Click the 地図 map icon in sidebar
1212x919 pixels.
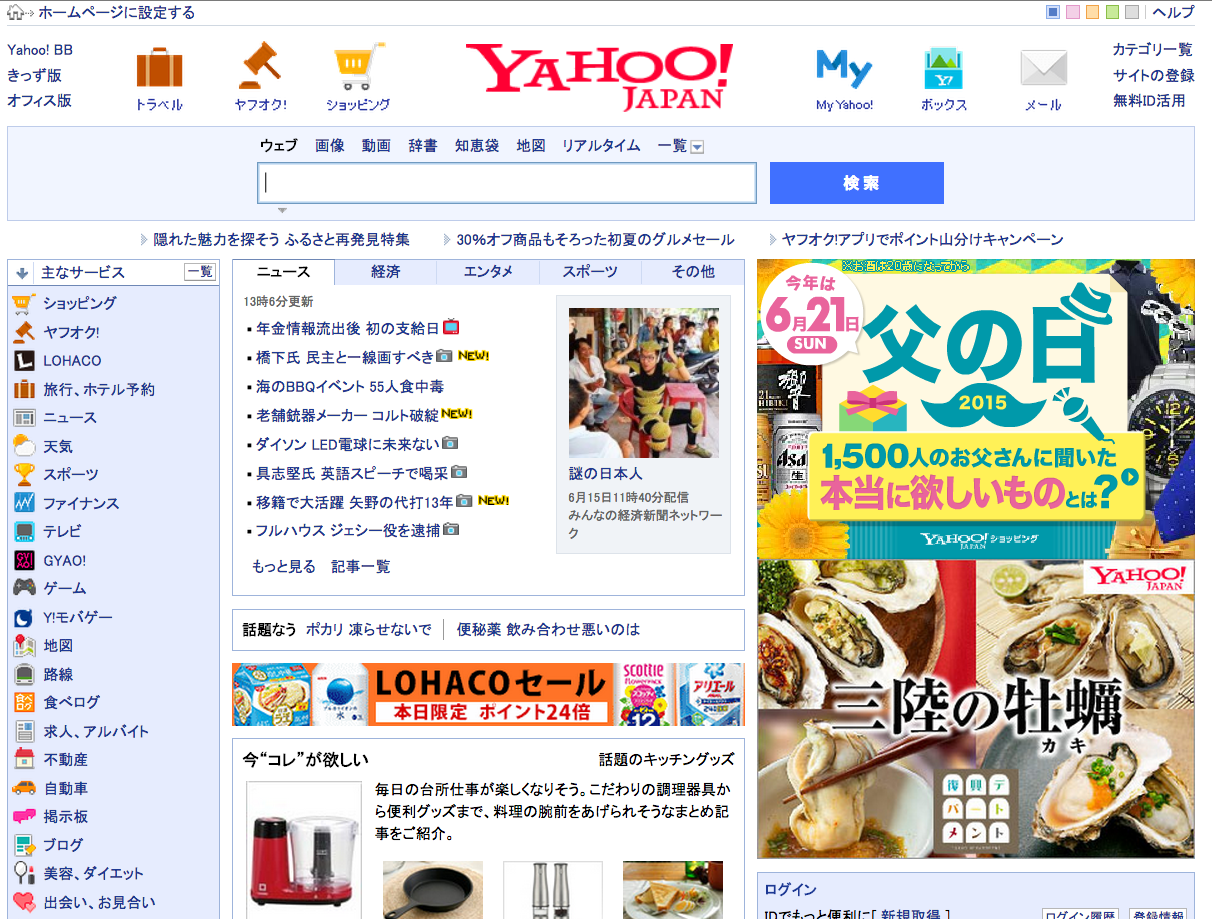(25, 645)
